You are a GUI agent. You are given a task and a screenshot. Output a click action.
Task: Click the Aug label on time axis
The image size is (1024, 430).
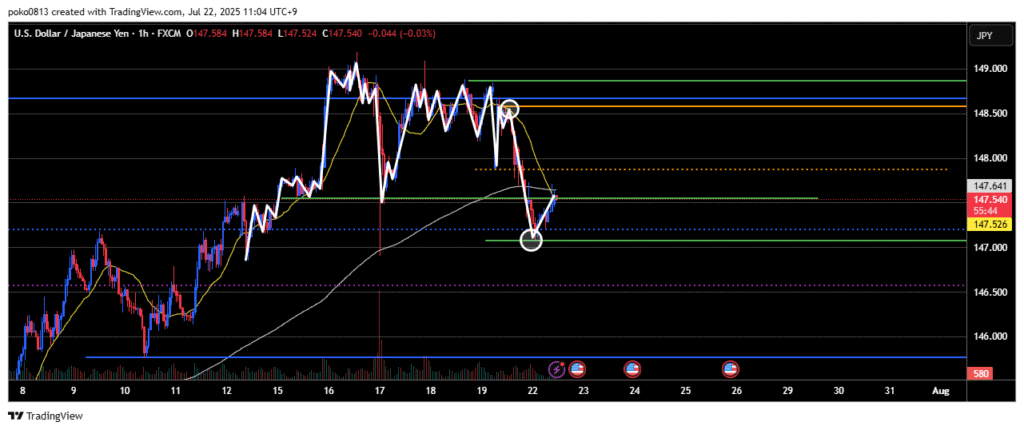(x=940, y=390)
